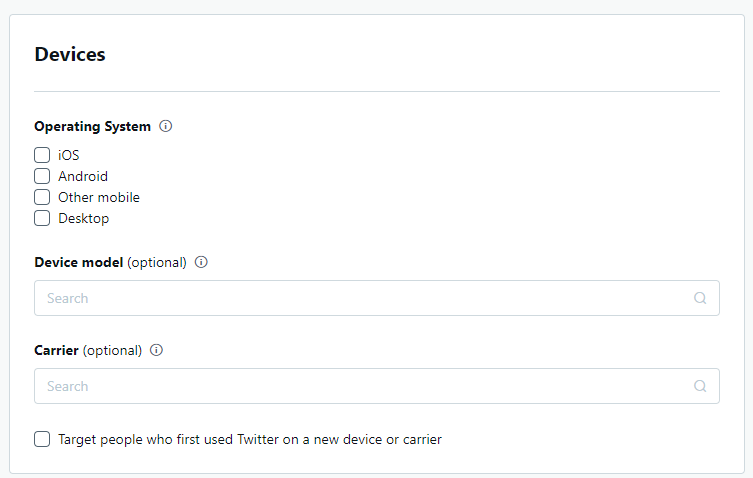Click the info icon next to Carrier
The image size is (753, 478).
(157, 350)
